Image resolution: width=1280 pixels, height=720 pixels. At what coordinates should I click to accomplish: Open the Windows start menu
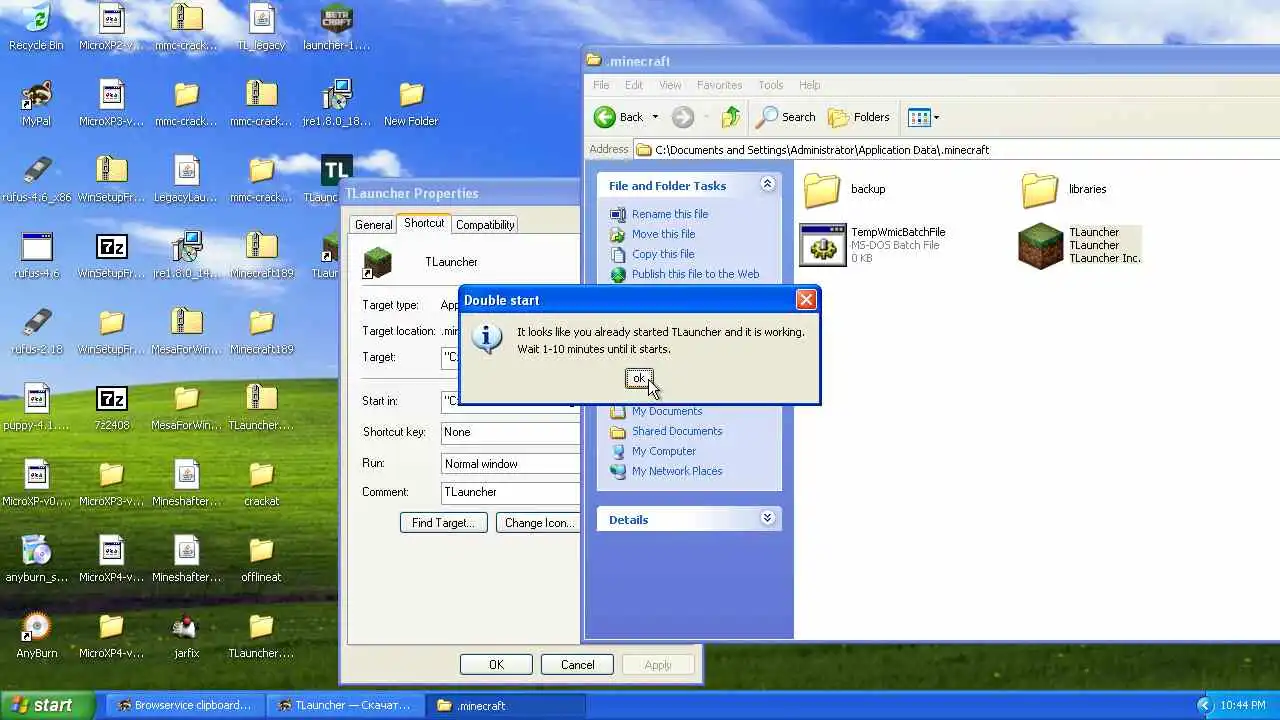click(x=47, y=705)
